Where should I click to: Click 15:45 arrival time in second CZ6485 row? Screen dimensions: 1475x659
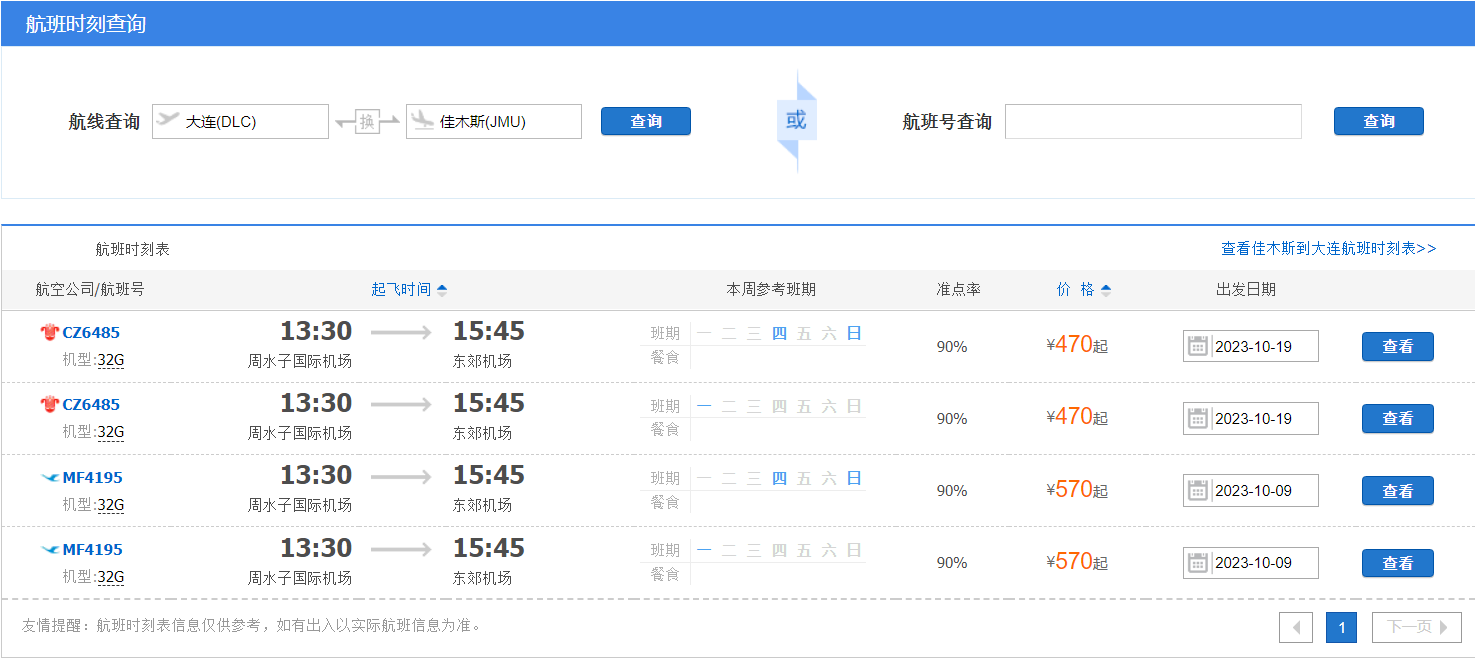point(489,403)
